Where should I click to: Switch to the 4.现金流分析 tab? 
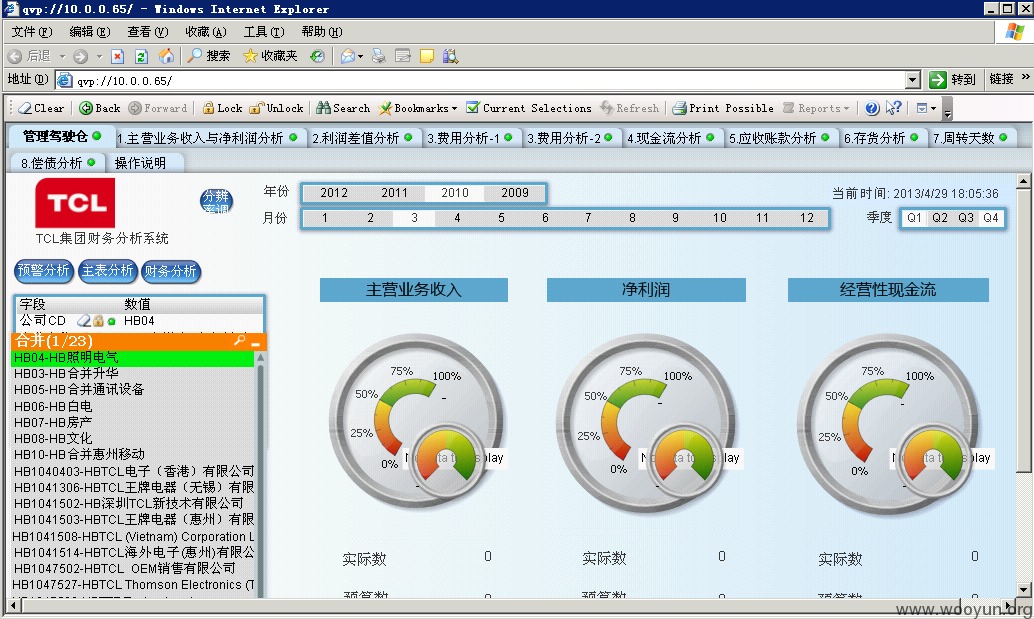pos(671,138)
